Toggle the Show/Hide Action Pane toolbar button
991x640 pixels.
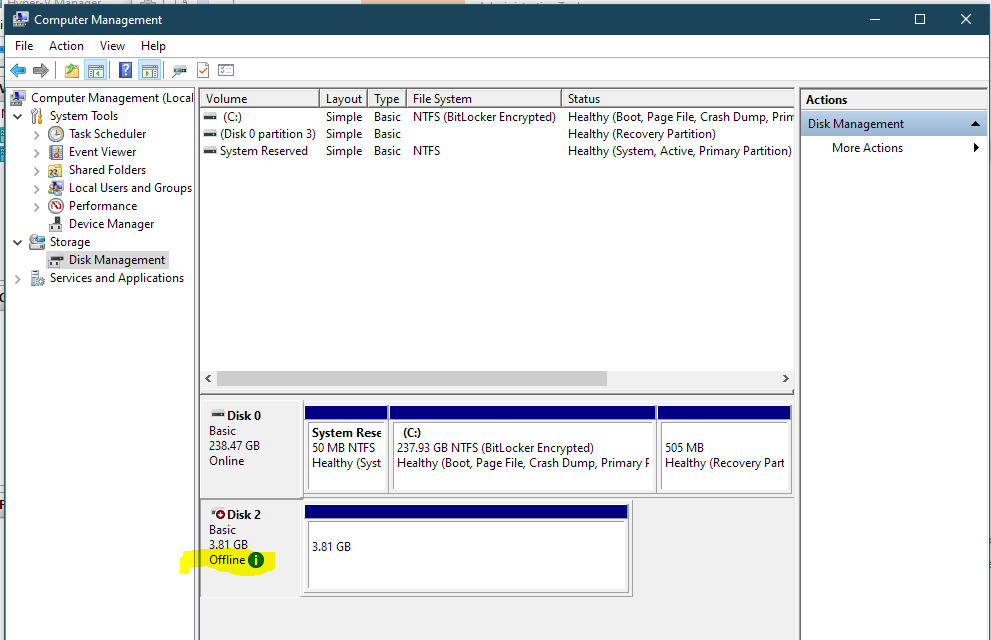click(x=149, y=70)
